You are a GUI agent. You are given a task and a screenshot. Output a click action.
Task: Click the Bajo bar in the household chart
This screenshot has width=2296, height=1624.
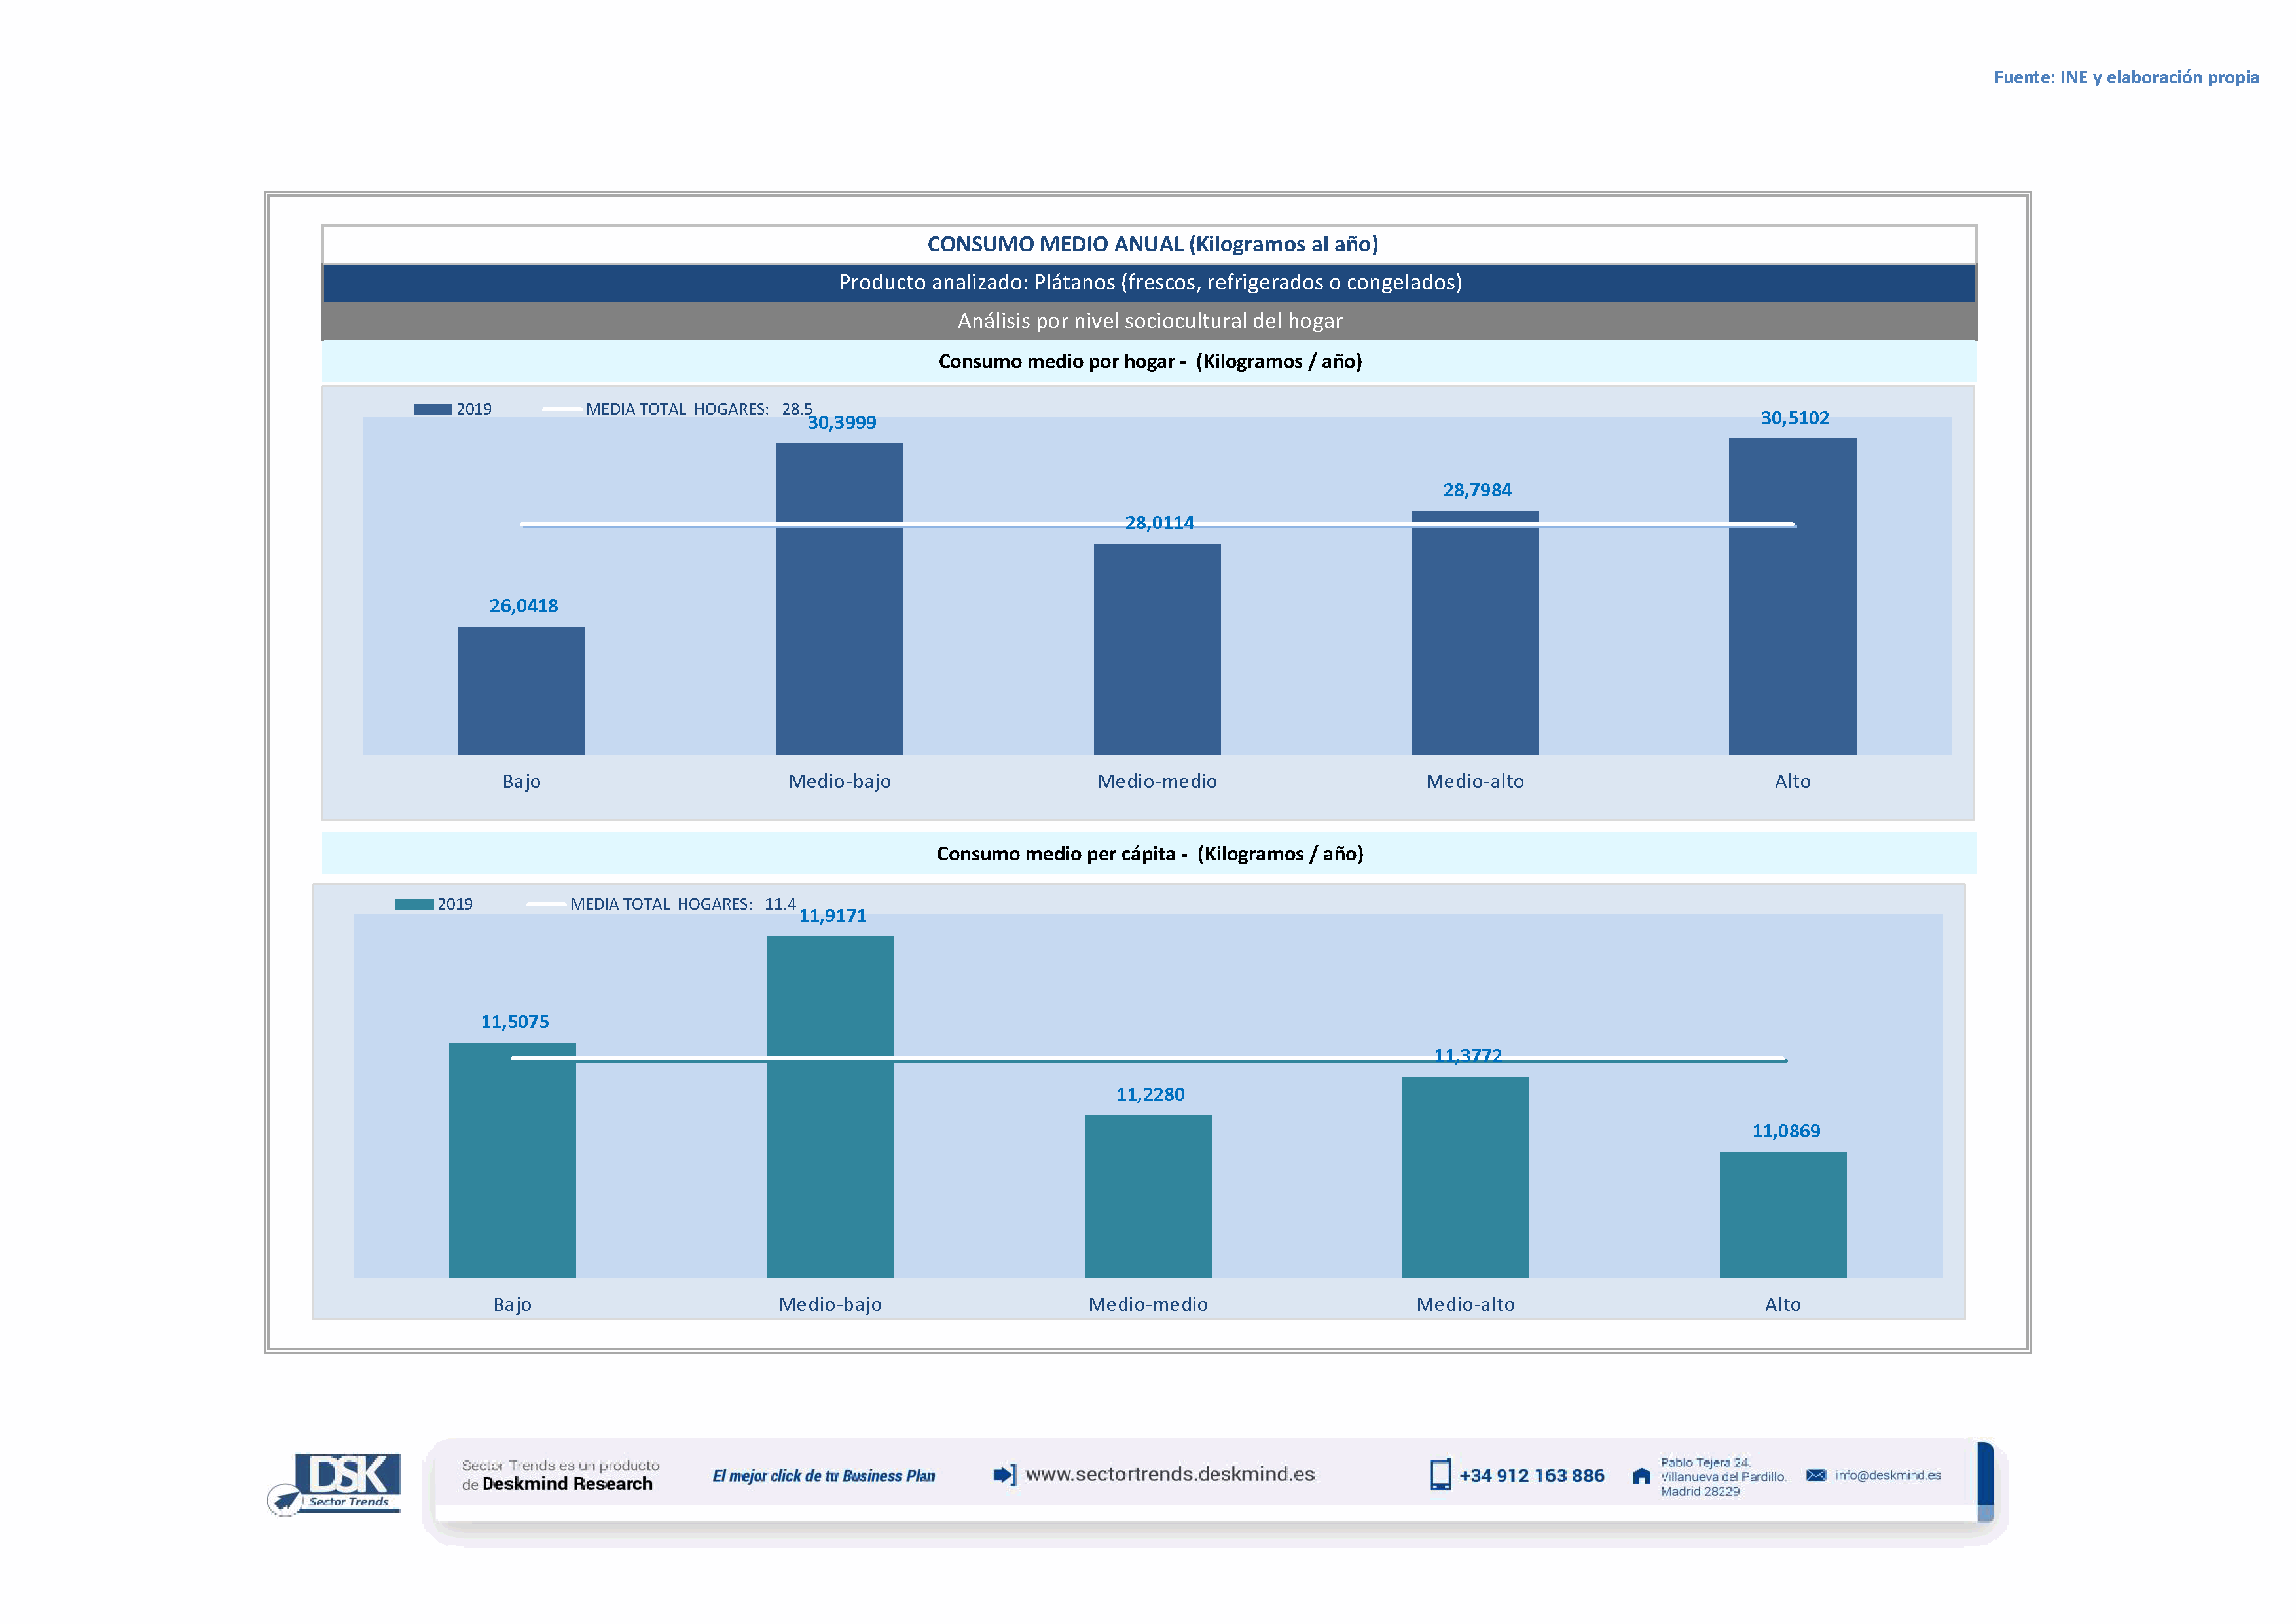[x=521, y=691]
